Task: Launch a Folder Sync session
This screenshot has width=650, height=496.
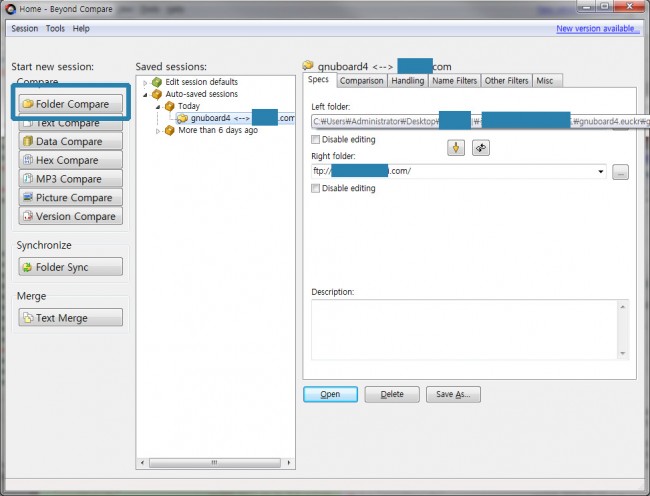Action: pyautogui.click(x=70, y=267)
